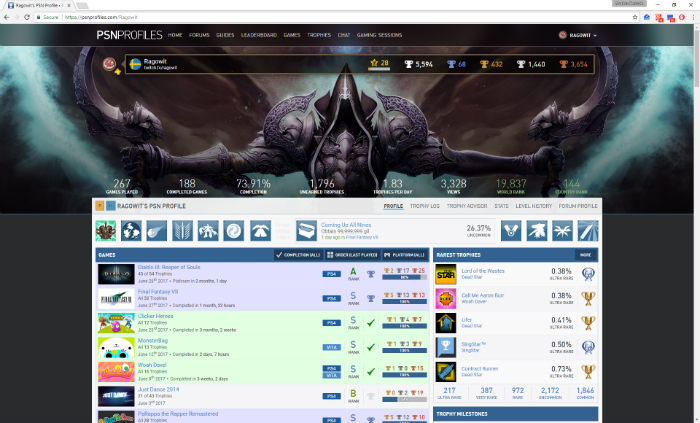Open the PSNProfiles logo homepage link
The height and width of the screenshot is (423, 700).
pyautogui.click(x=129, y=35)
